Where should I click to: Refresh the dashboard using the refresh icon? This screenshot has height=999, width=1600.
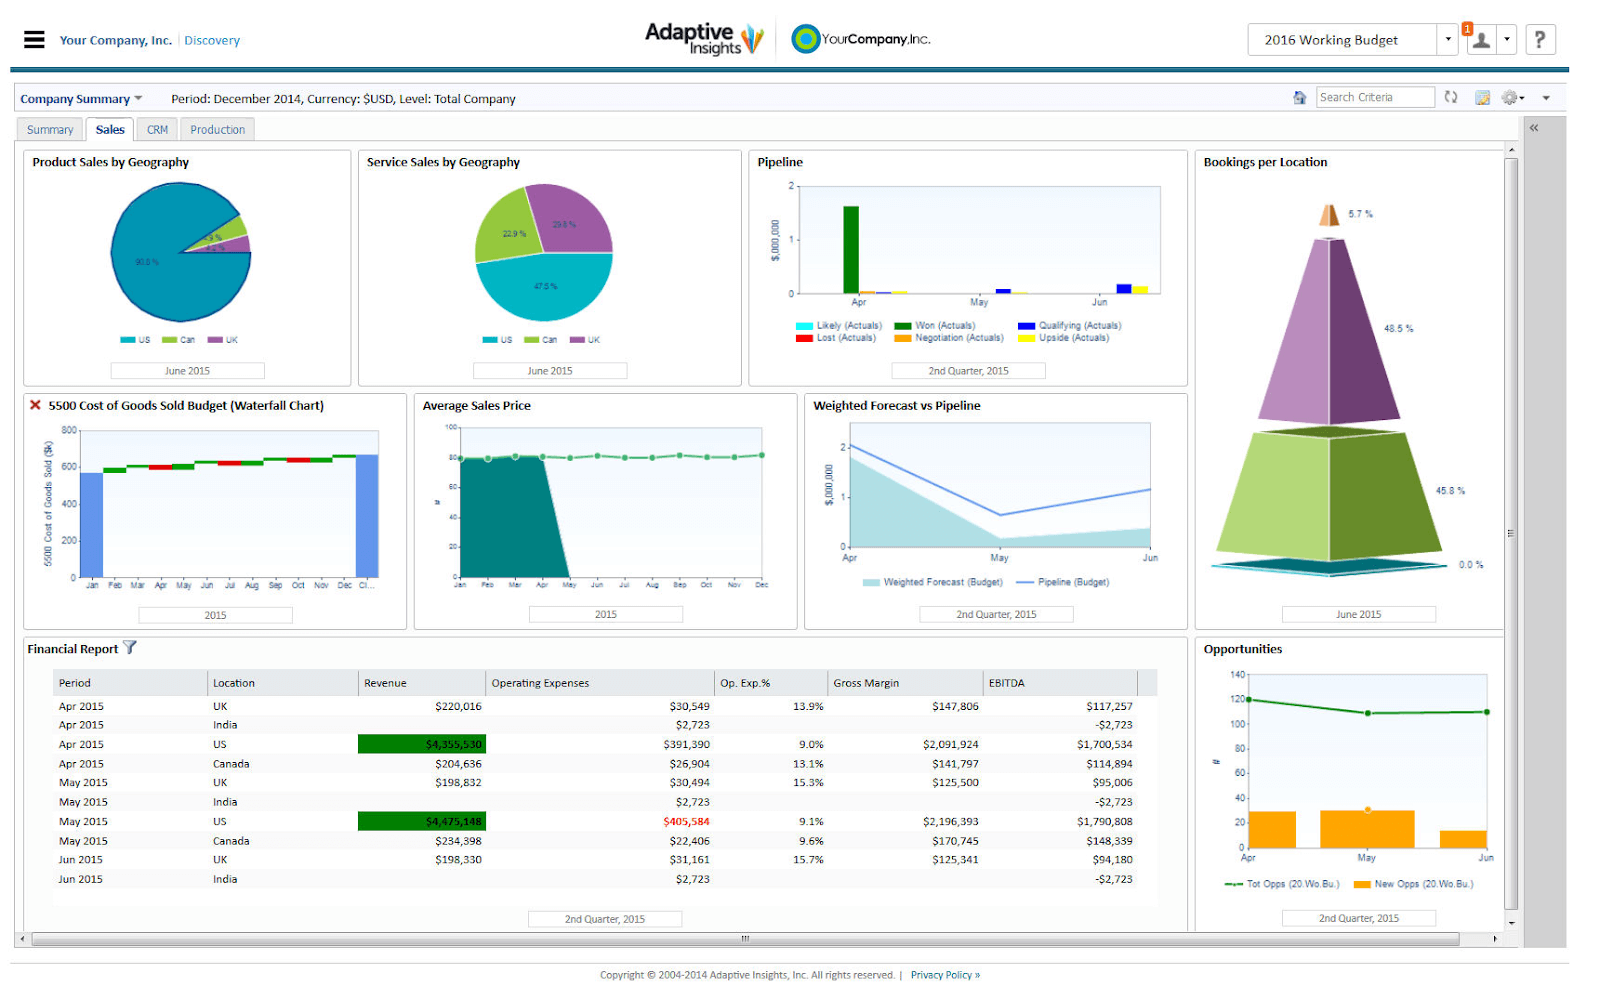1451,97
